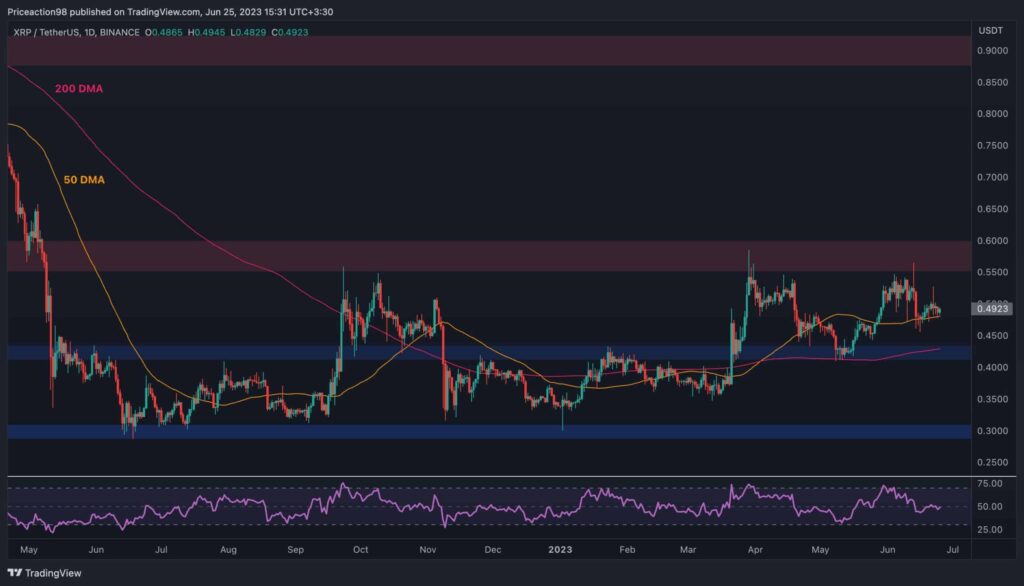Click the 0.3500 price axis label
Screen dimensions: 1024x586
click(992, 399)
